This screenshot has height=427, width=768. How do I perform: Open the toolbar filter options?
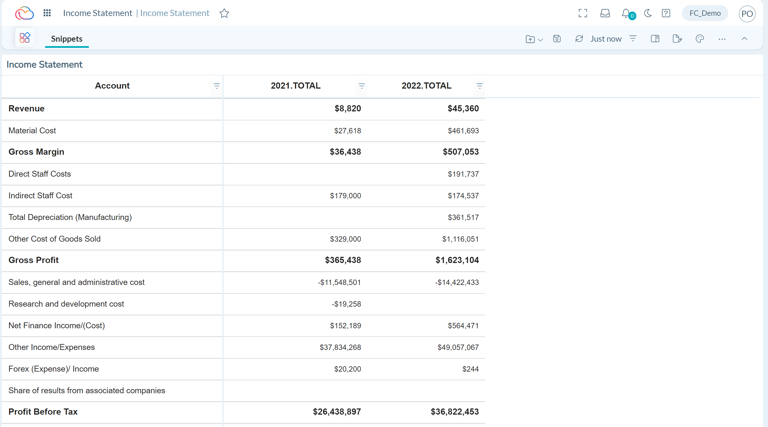pos(633,39)
